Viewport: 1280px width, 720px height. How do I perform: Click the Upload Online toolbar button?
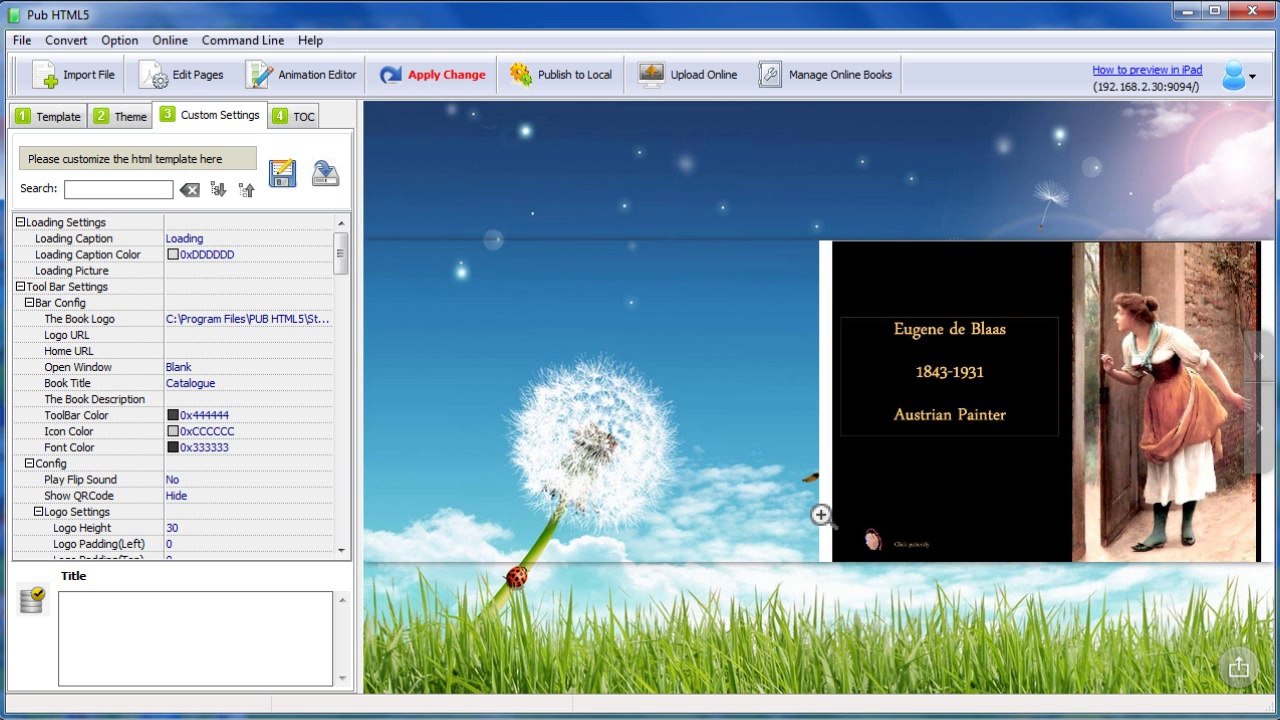click(x=688, y=75)
